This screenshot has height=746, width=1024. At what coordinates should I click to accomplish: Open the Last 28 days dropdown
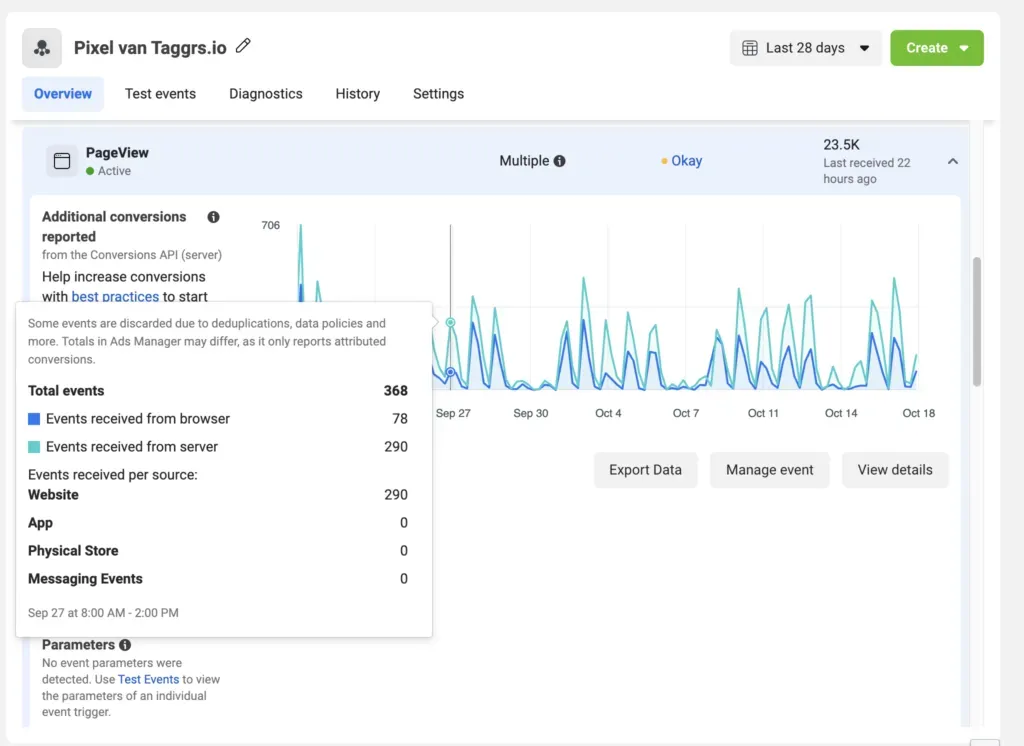(x=806, y=48)
